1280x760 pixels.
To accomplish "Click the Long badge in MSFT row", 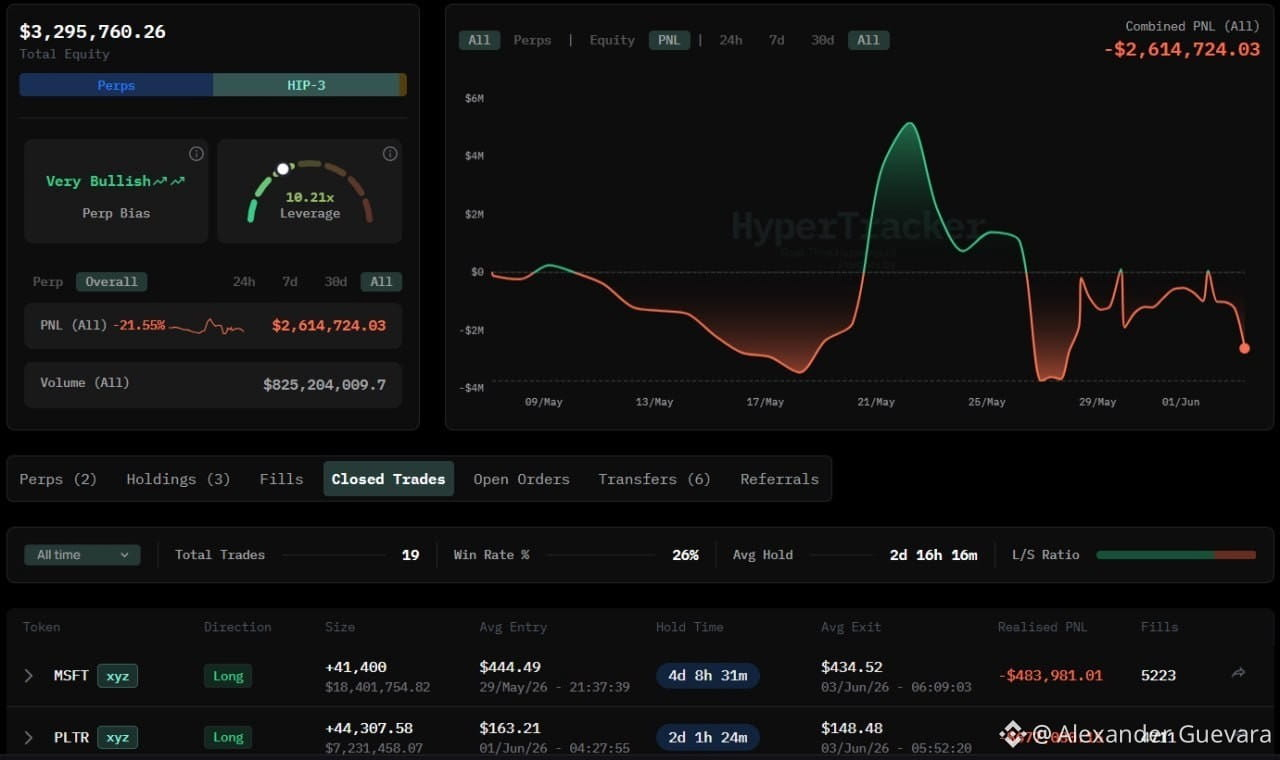I will [x=228, y=676].
